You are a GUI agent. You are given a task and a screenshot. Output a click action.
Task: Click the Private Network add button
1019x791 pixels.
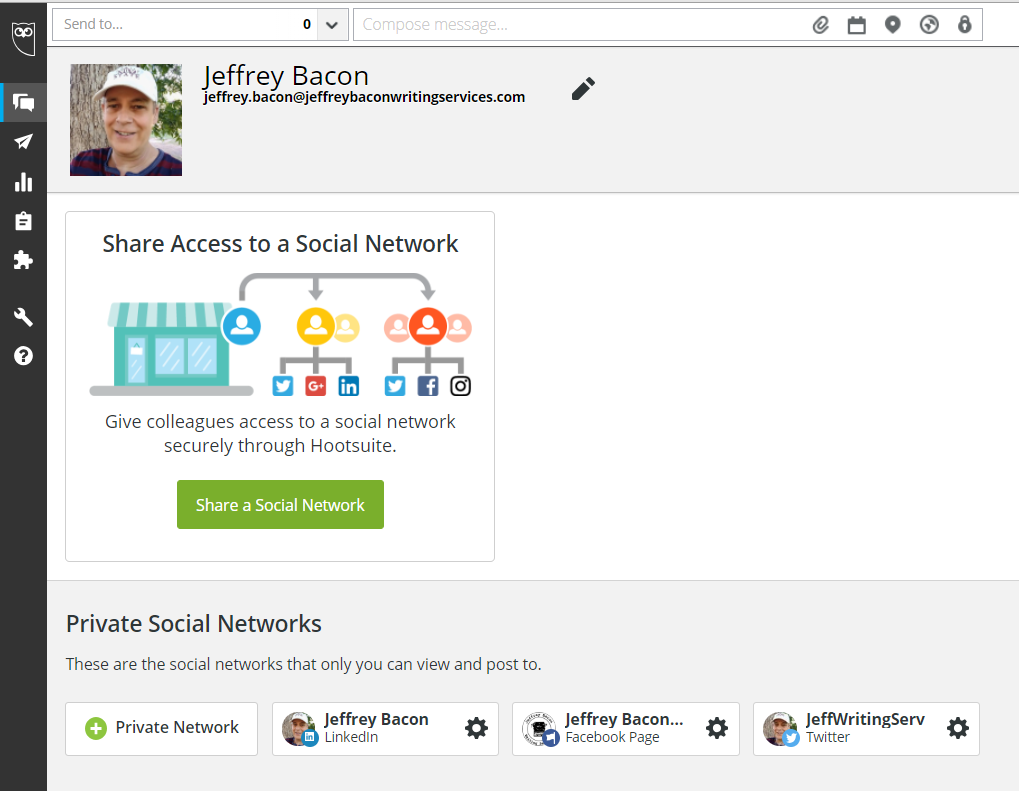pyautogui.click(x=161, y=729)
